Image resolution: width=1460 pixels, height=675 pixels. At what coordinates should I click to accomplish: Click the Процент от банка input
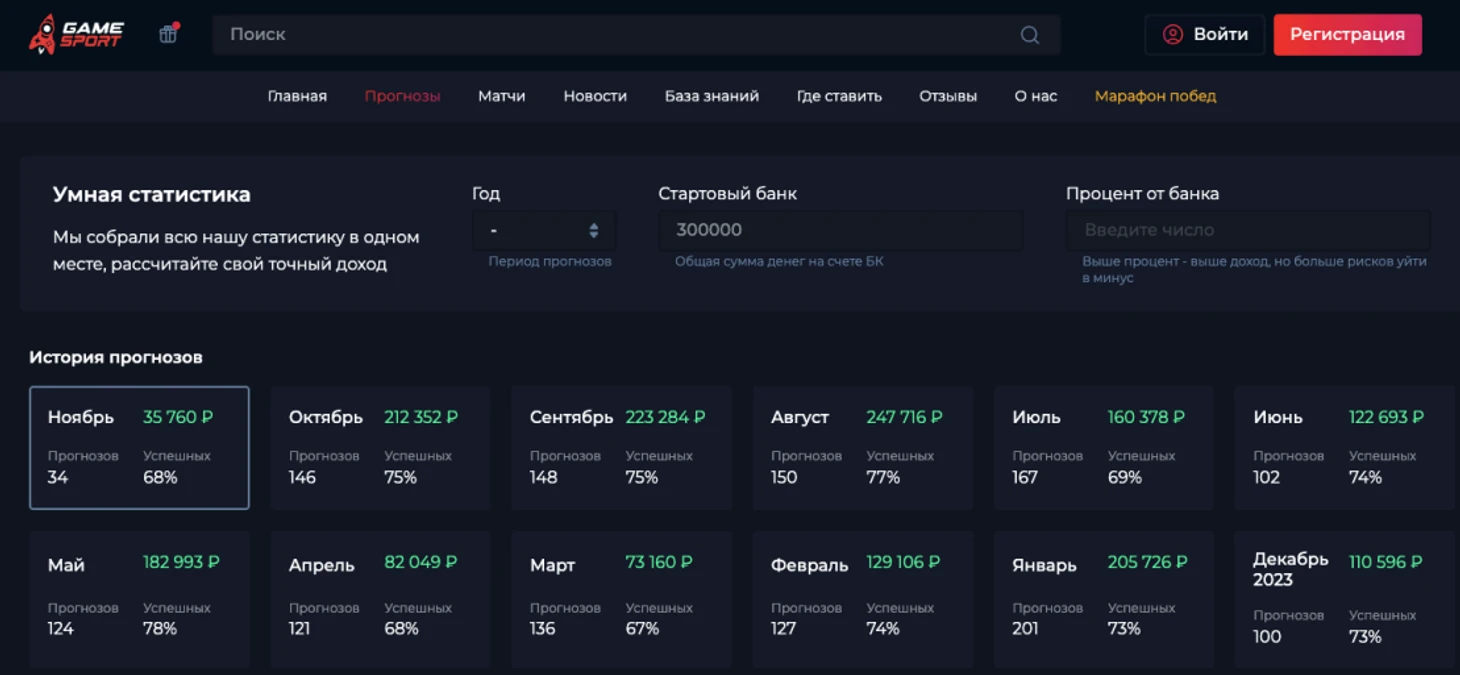1247,230
